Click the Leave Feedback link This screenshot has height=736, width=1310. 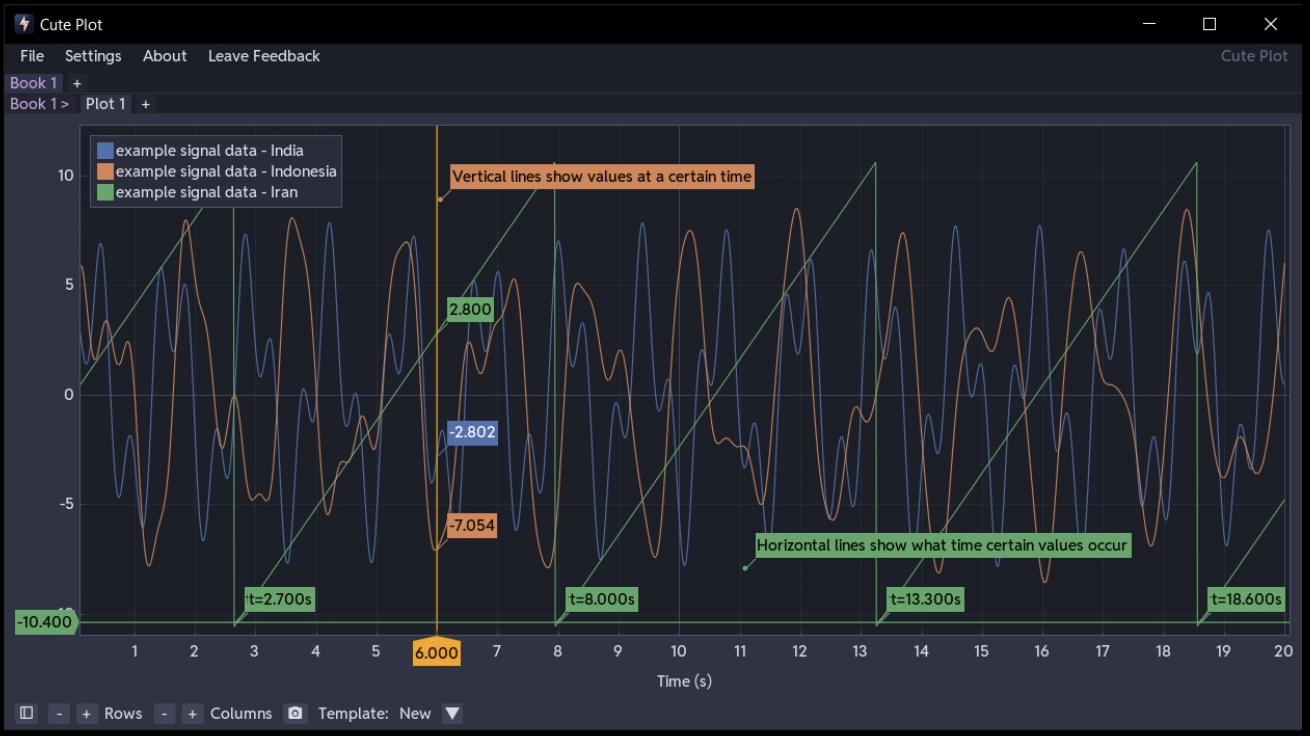click(264, 56)
